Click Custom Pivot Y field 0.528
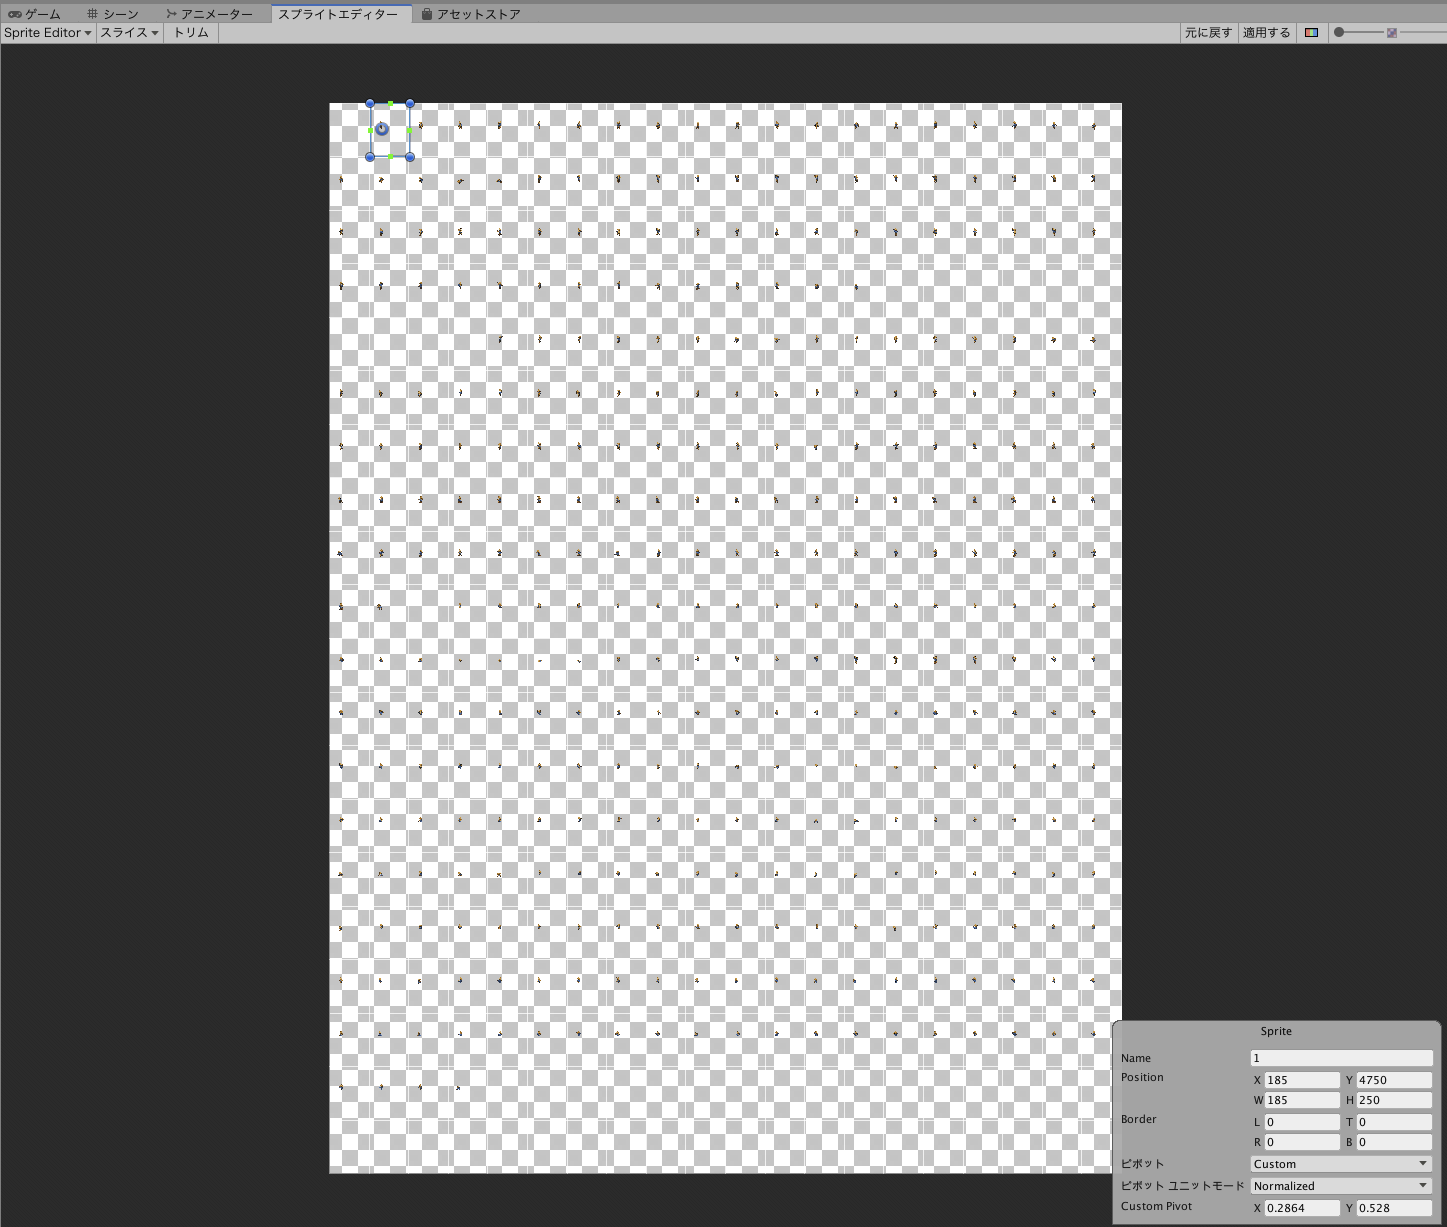 point(1394,1208)
